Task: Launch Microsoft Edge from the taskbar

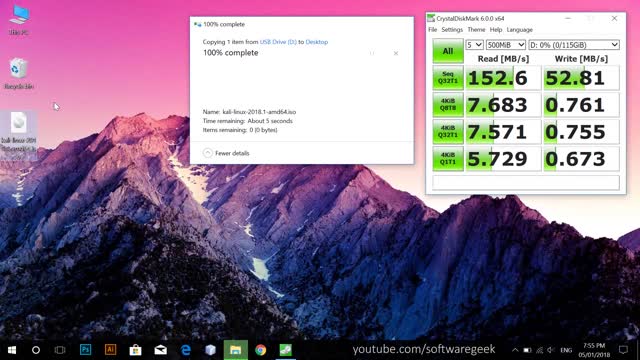Action: click(186, 350)
